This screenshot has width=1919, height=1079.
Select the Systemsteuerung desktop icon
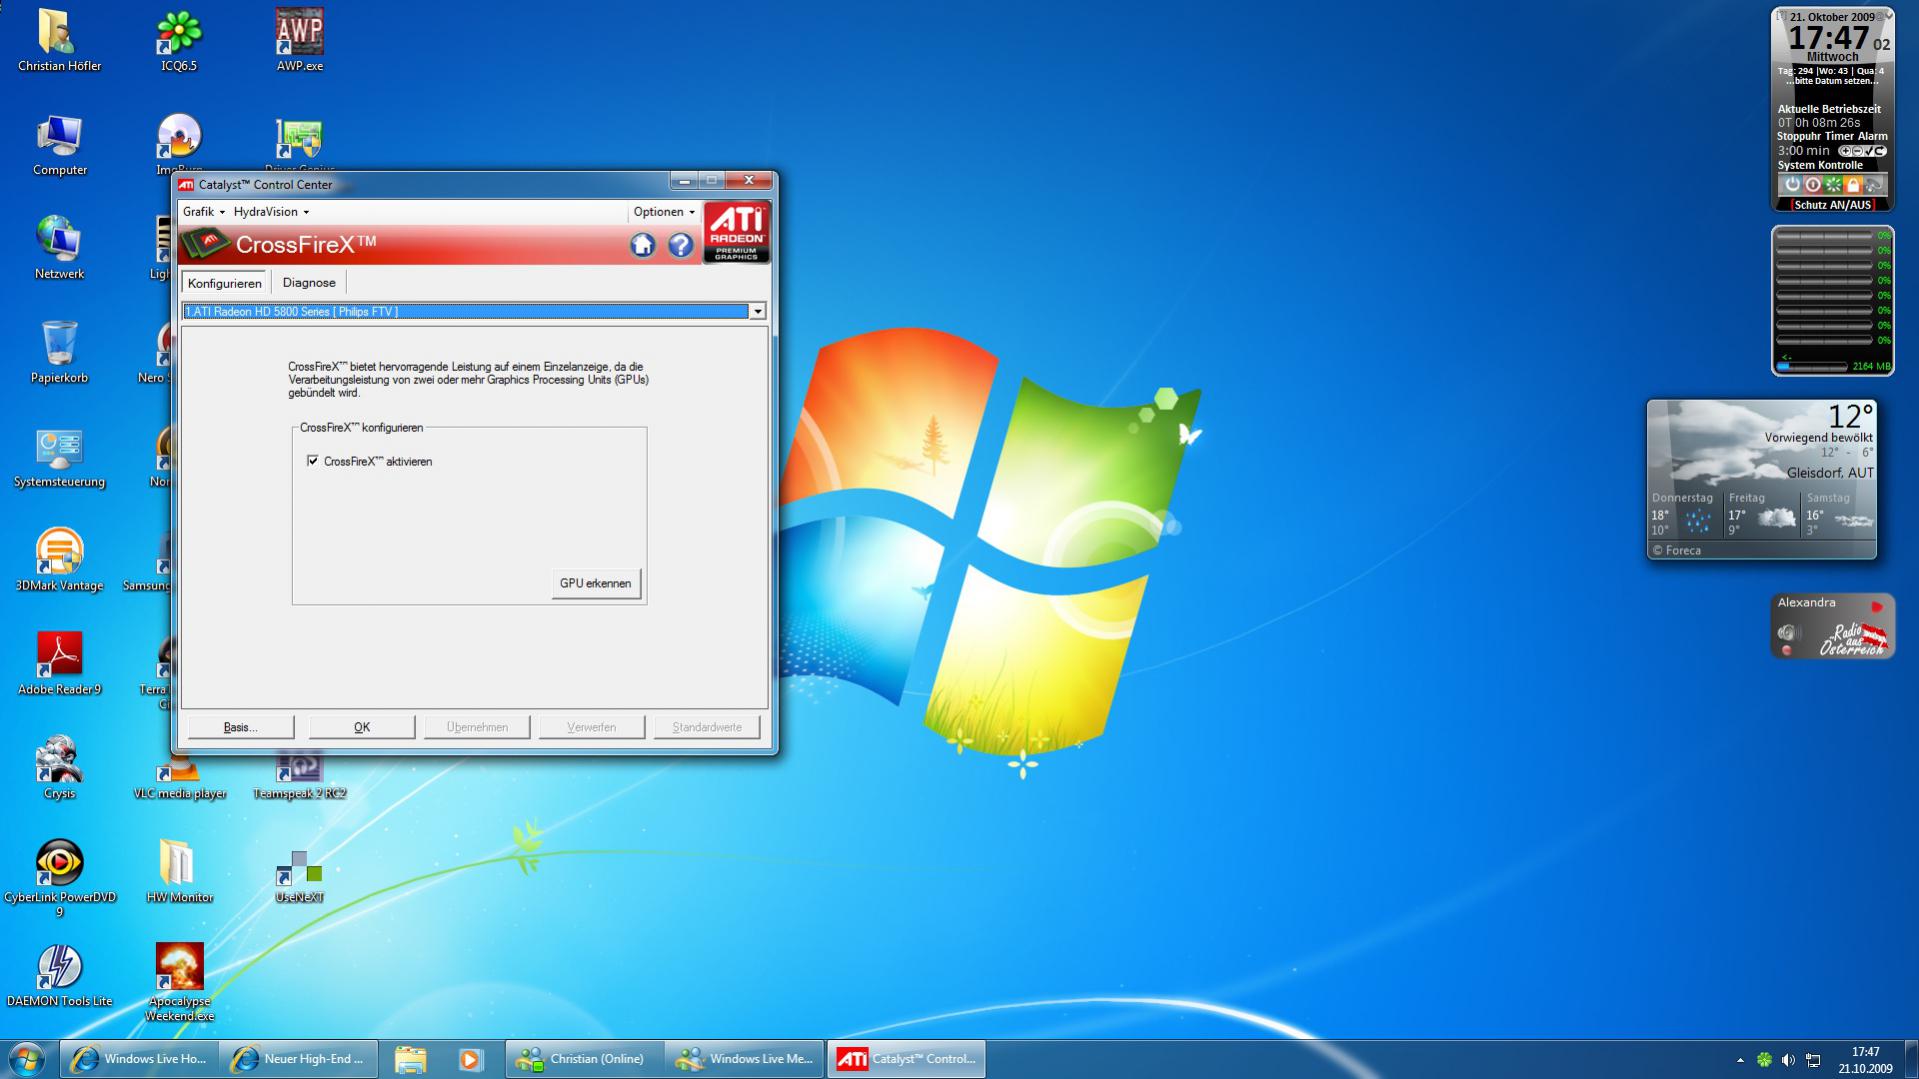pos(59,457)
